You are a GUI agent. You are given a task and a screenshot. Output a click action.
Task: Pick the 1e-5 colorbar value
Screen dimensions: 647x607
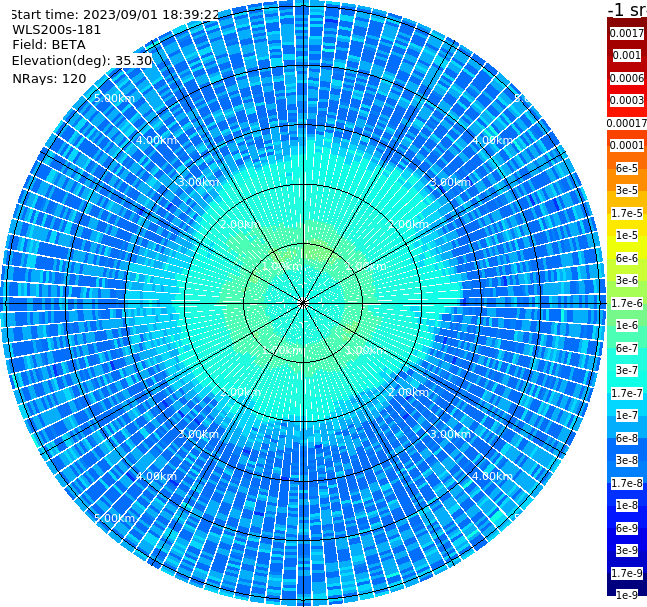[x=627, y=235]
